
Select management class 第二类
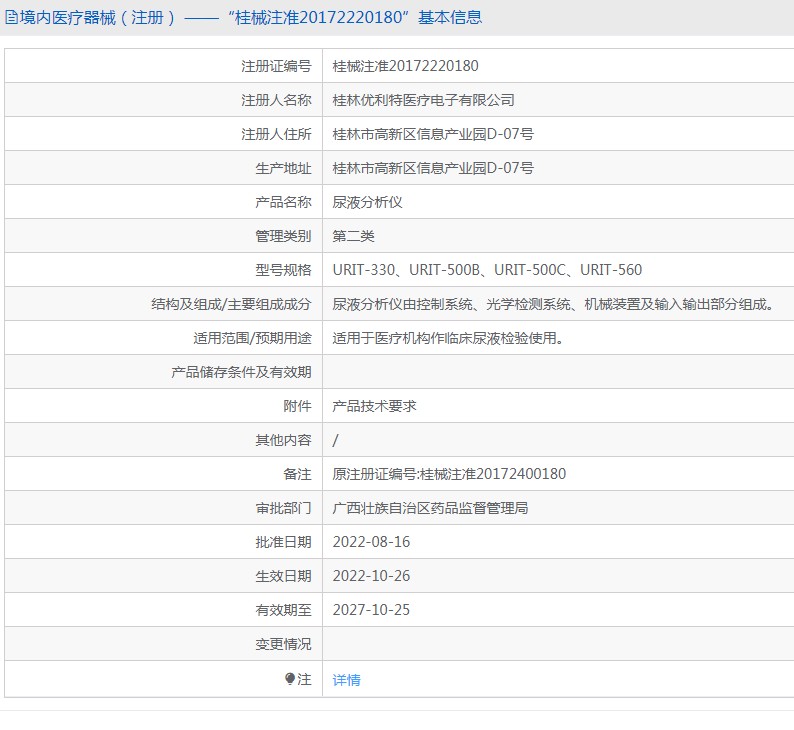[x=353, y=236]
